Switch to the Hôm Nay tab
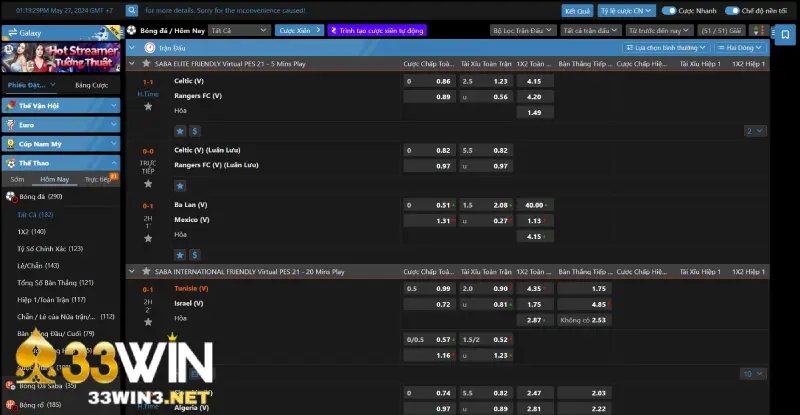Viewport: 800px width, 415px height. 55,179
